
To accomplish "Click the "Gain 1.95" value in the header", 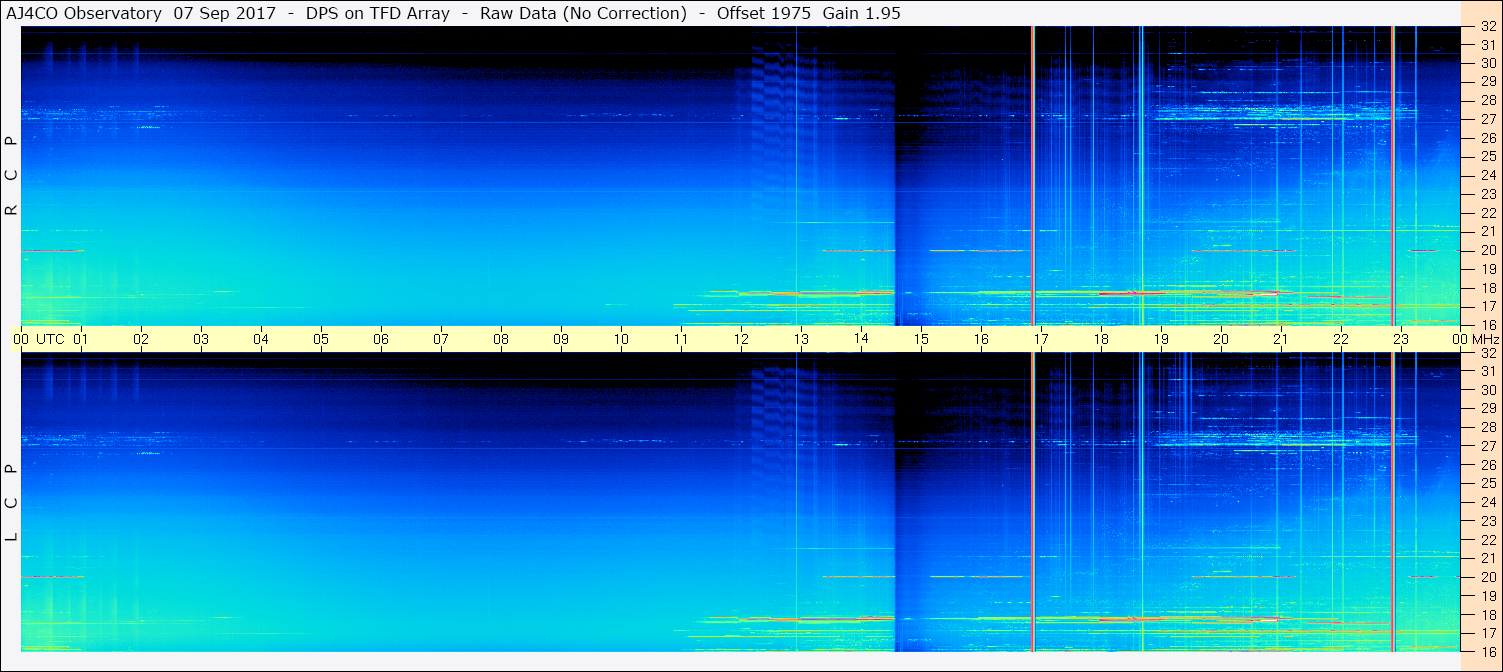I will coord(861,13).
